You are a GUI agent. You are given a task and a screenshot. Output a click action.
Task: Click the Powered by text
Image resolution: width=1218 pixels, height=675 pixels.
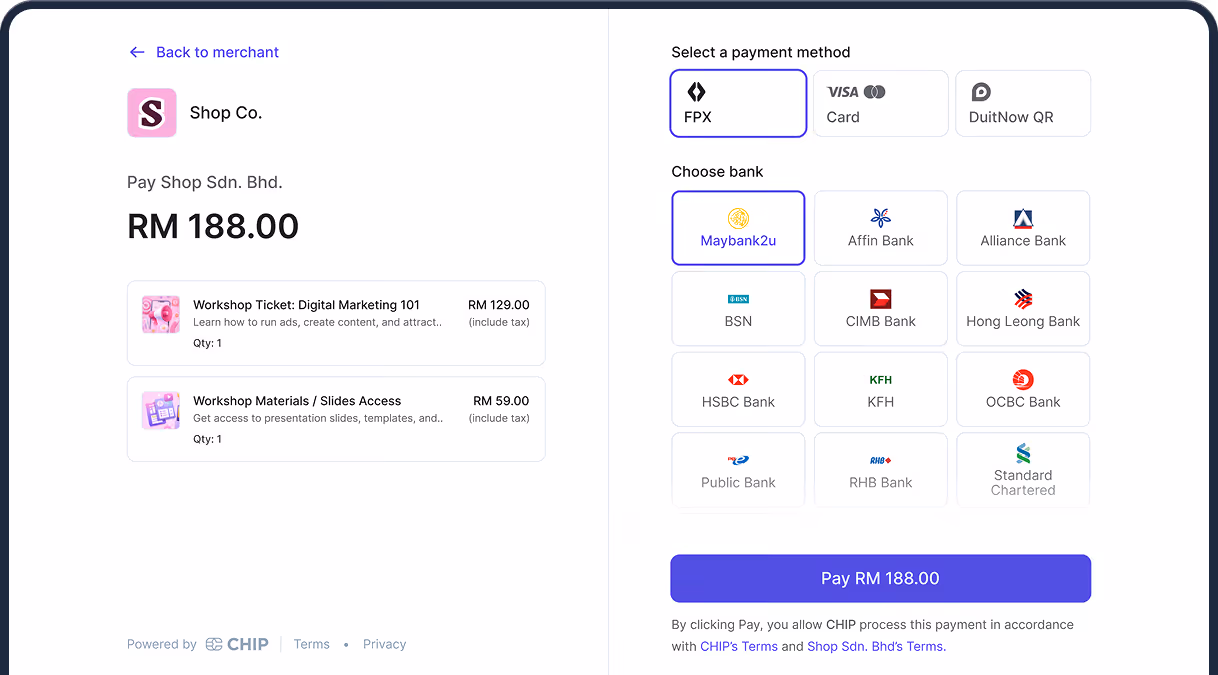[162, 644]
